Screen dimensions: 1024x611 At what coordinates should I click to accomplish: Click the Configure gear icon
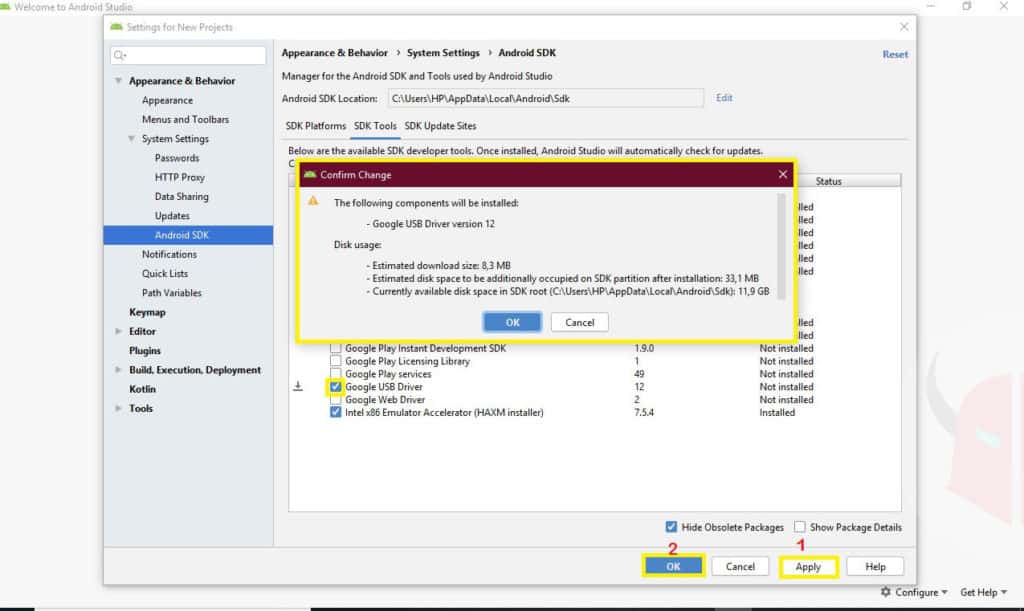886,592
